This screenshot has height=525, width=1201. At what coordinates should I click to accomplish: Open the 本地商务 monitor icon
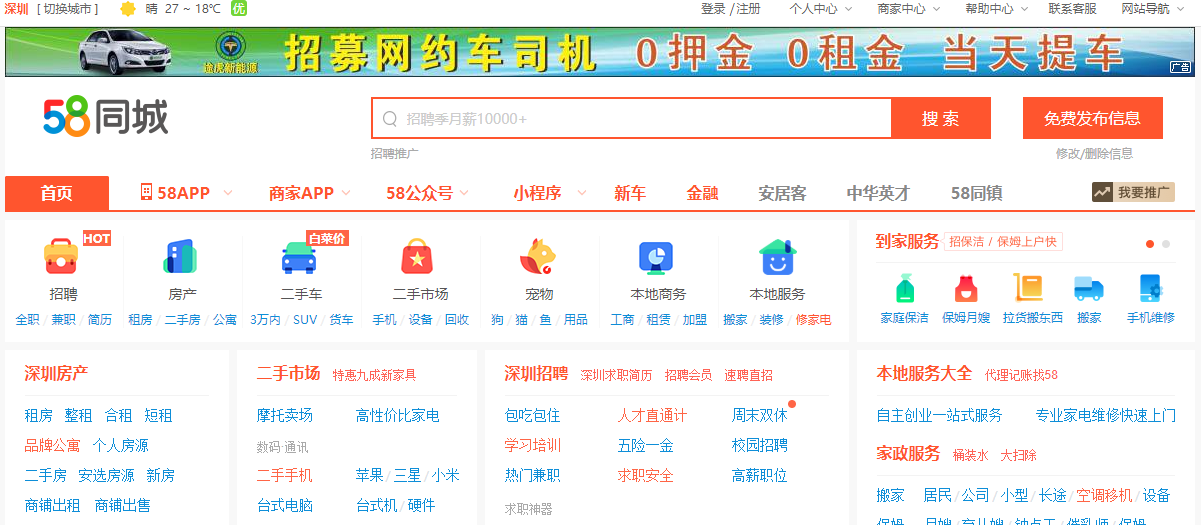pos(657,257)
